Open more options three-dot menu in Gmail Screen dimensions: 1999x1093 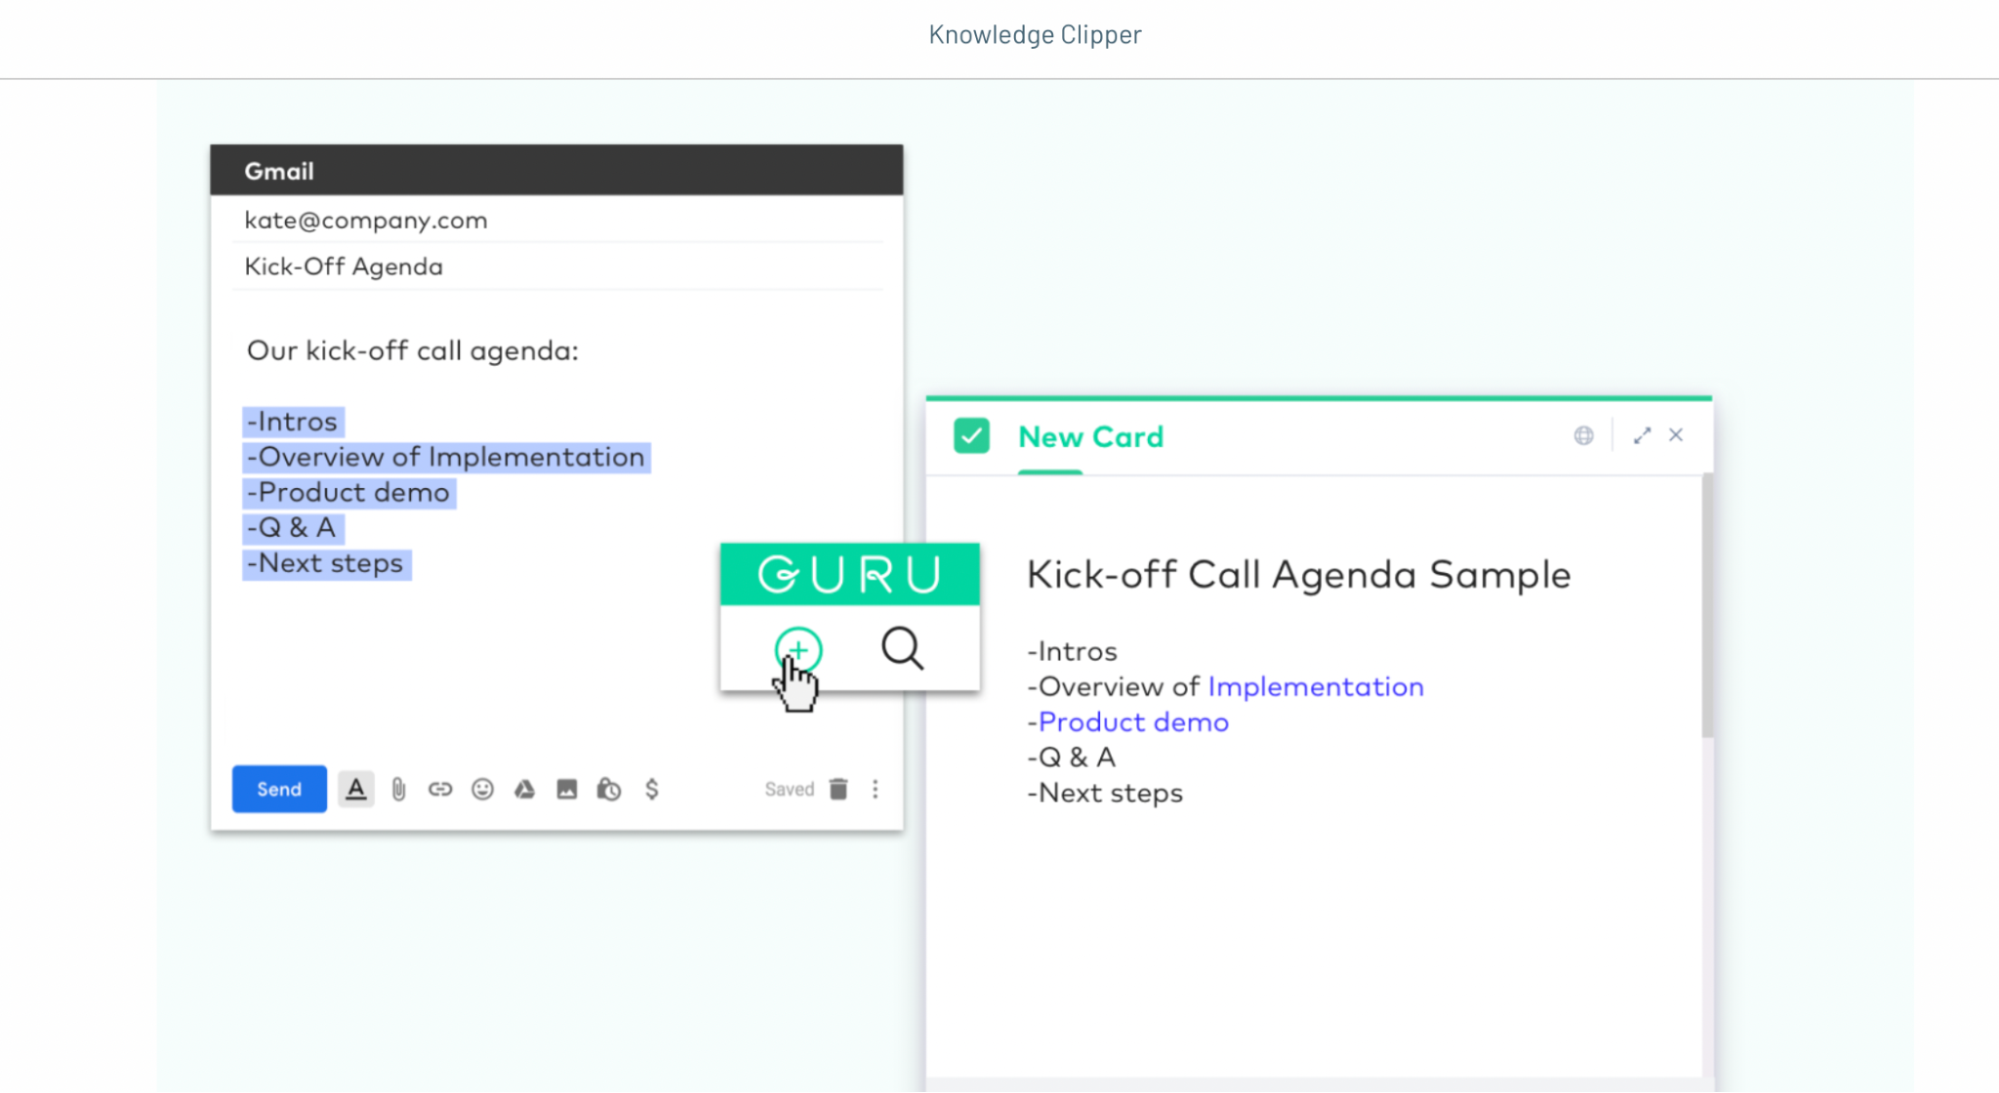875,790
